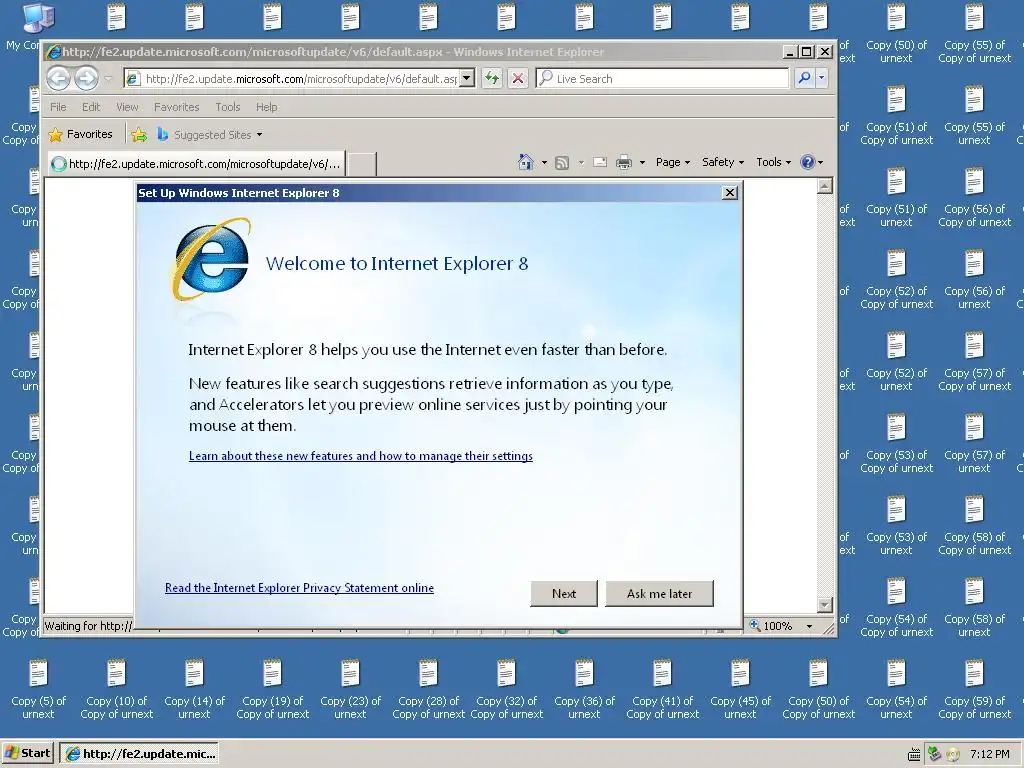Click the Start button
This screenshot has width=1024, height=768.
[28, 754]
